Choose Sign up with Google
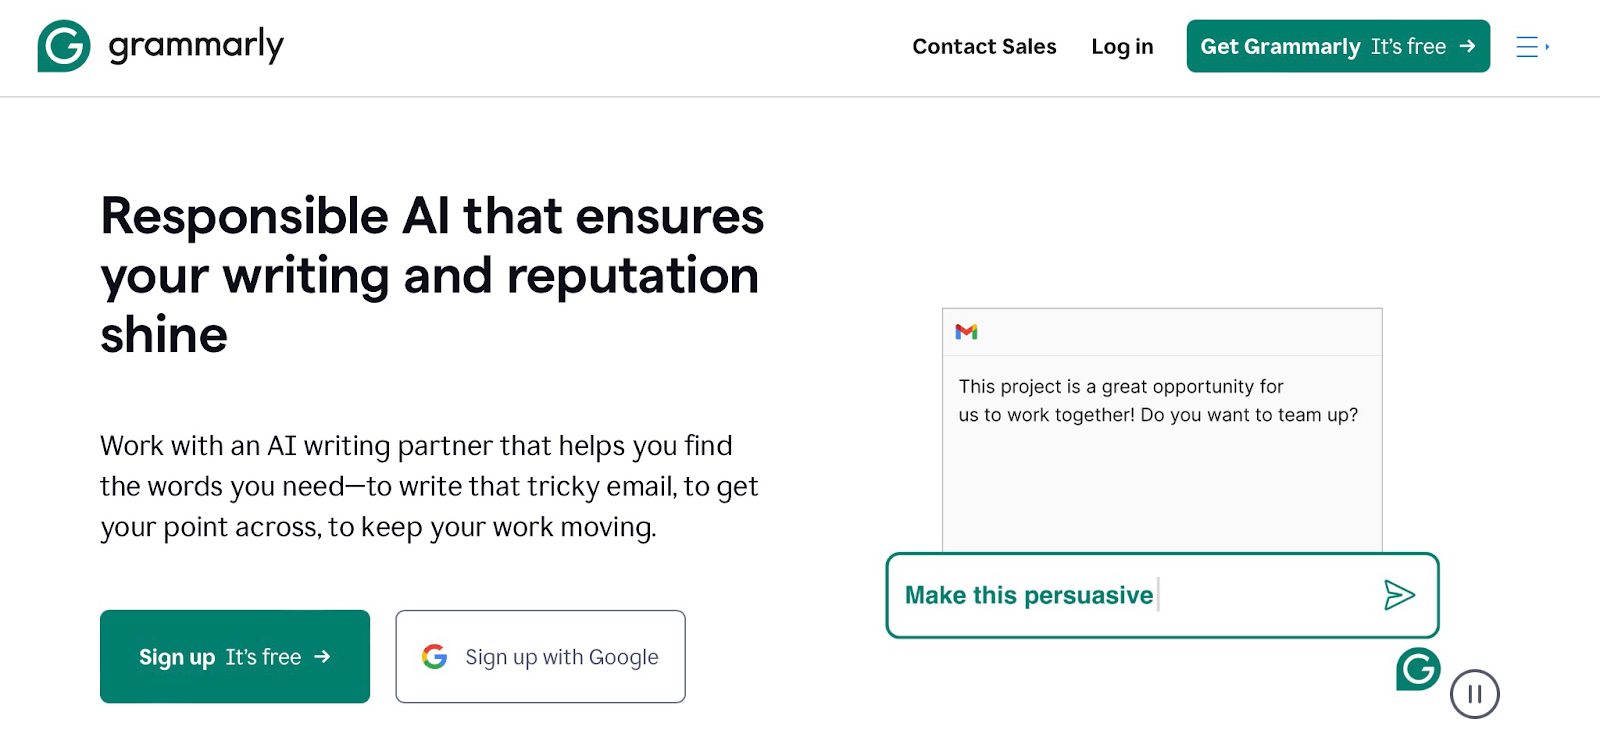This screenshot has height=730, width=1600. coord(540,657)
